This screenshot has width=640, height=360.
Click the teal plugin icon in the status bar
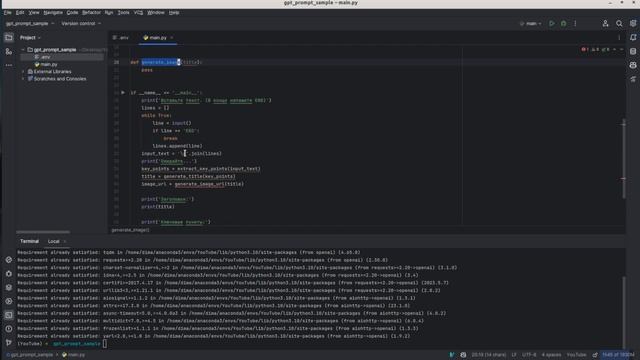[x=452, y=355]
